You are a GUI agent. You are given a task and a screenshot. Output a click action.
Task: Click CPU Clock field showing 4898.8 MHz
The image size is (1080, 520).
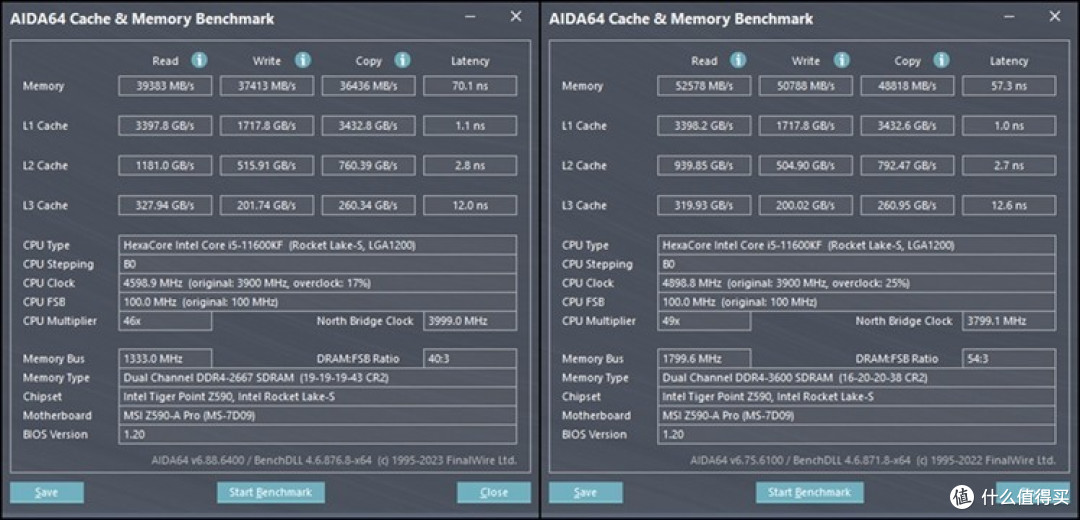click(856, 283)
